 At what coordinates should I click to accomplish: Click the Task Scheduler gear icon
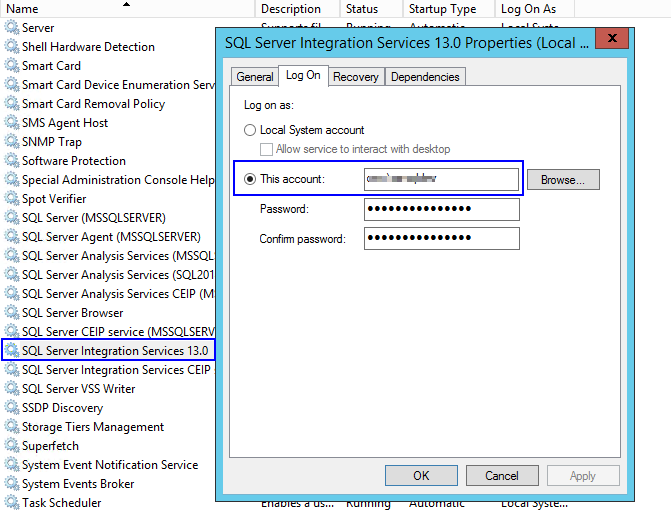tap(12, 503)
